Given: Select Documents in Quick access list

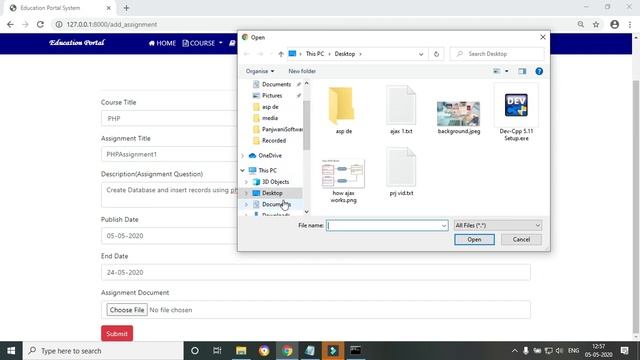Looking at the screenshot, I should point(276,84).
